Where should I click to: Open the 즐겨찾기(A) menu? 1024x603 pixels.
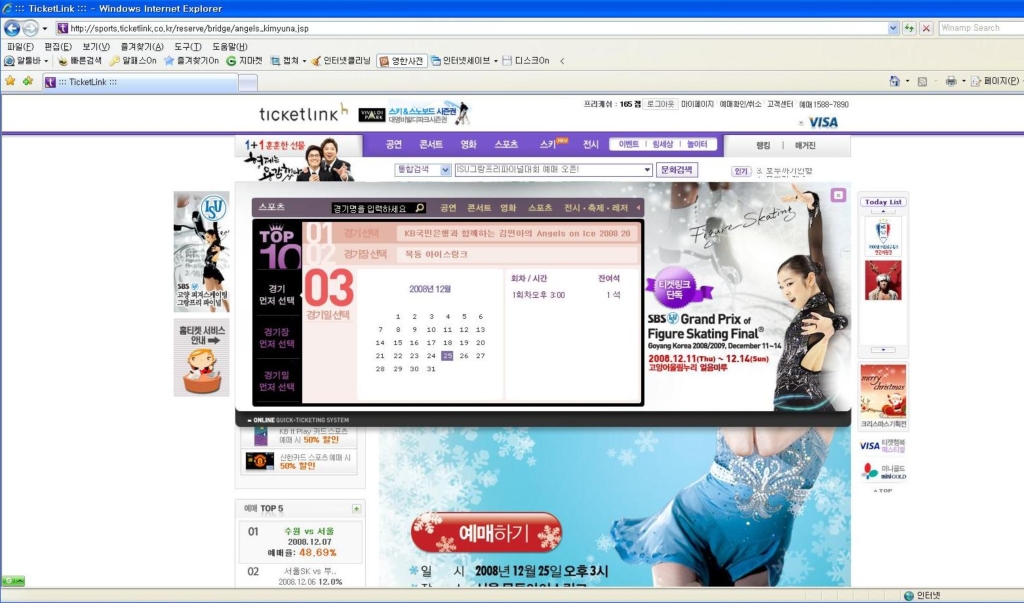(142, 46)
